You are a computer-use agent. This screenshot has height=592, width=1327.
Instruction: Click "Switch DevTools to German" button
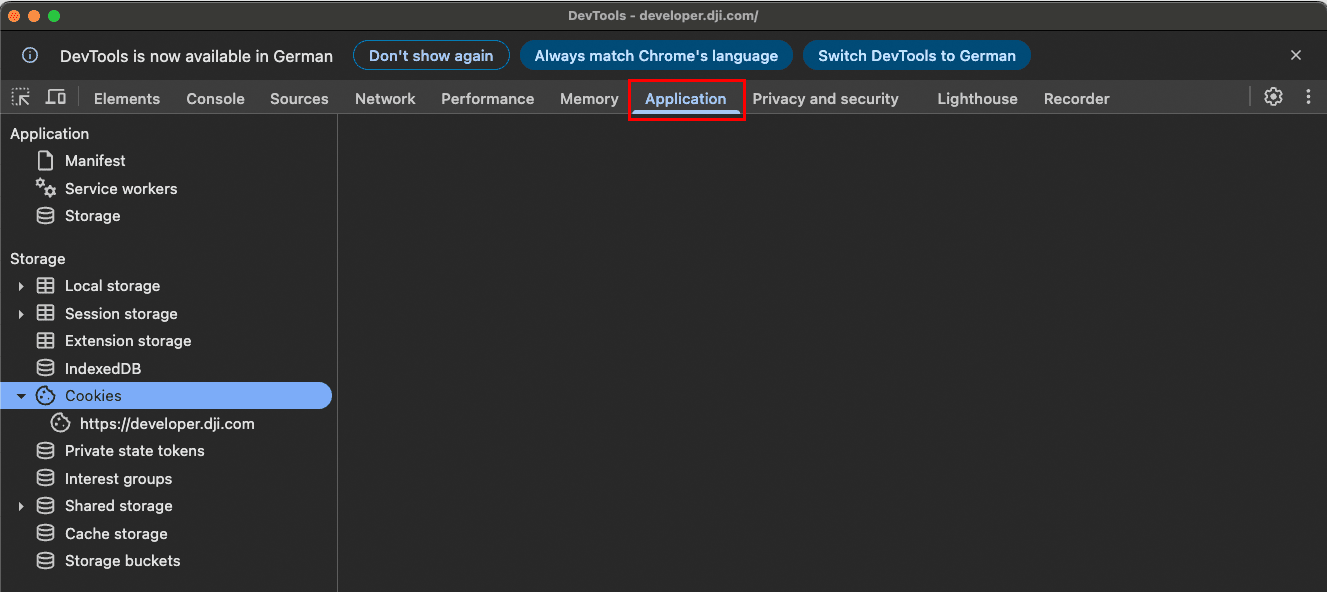coord(916,56)
